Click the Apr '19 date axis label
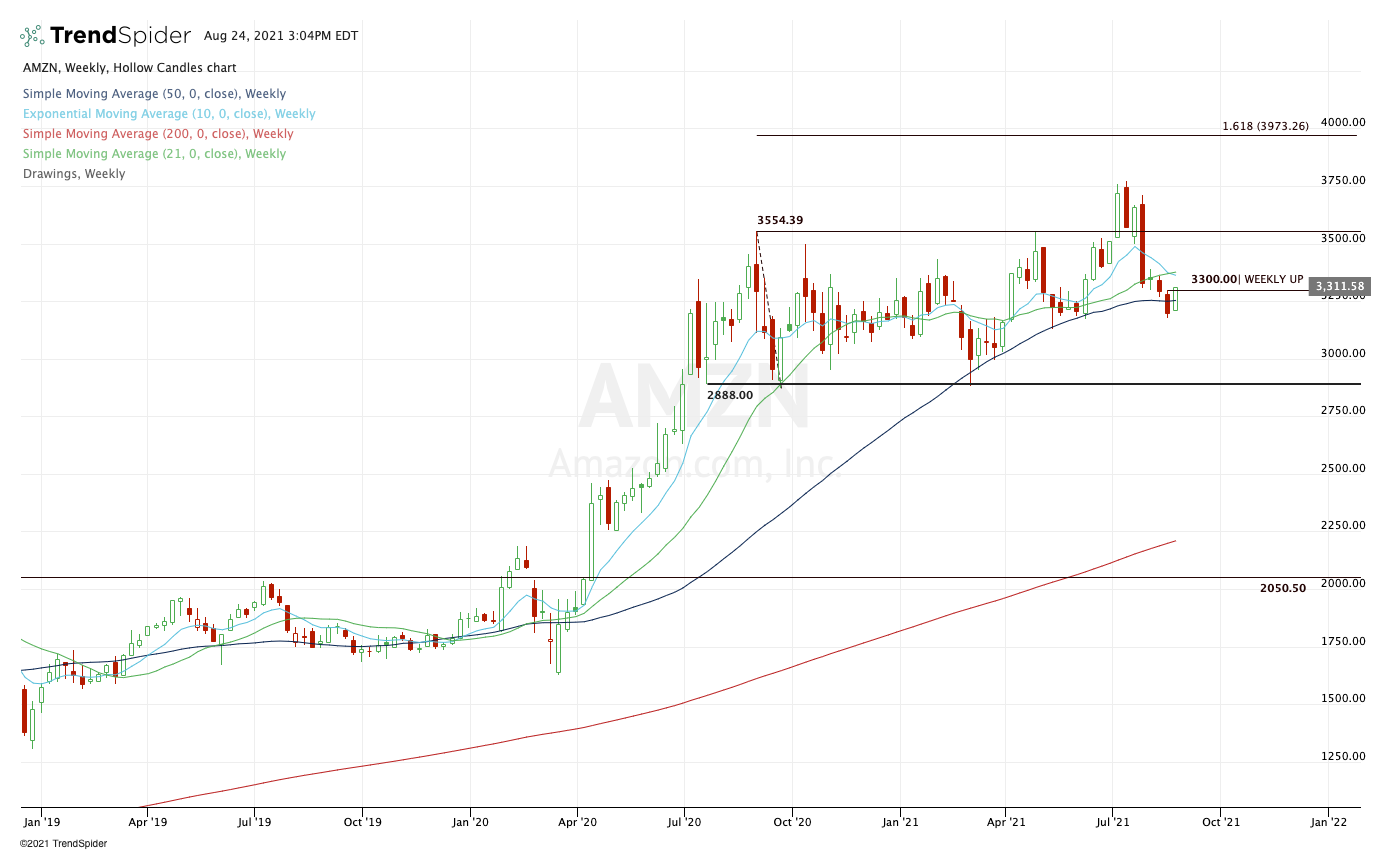Viewport: 1391px width, 853px height. (x=147, y=822)
